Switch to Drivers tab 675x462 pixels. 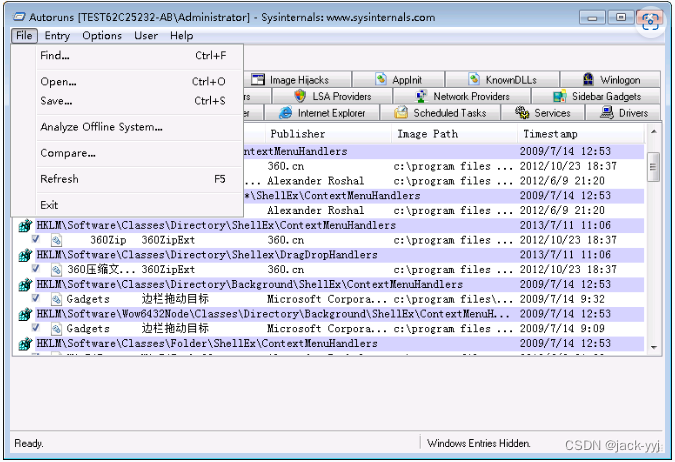click(x=623, y=113)
